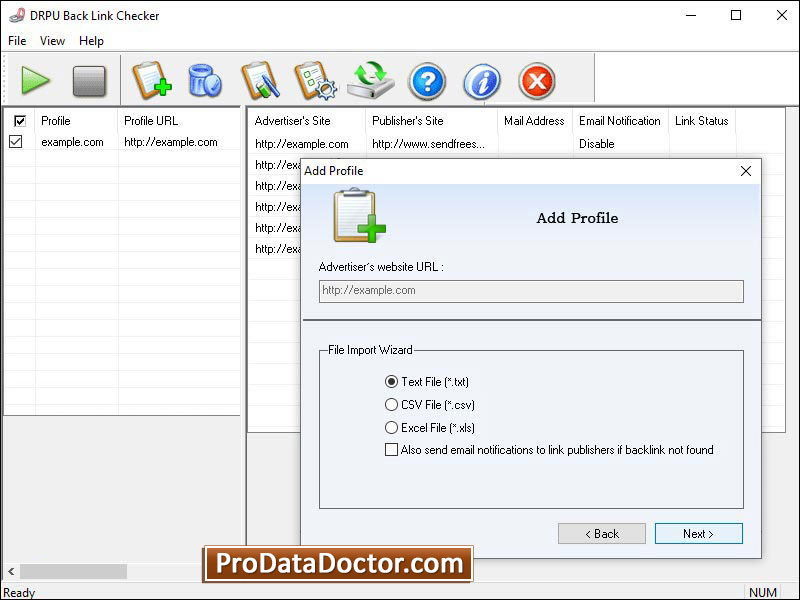Open the View menu
This screenshot has width=800, height=600.
coord(52,41)
